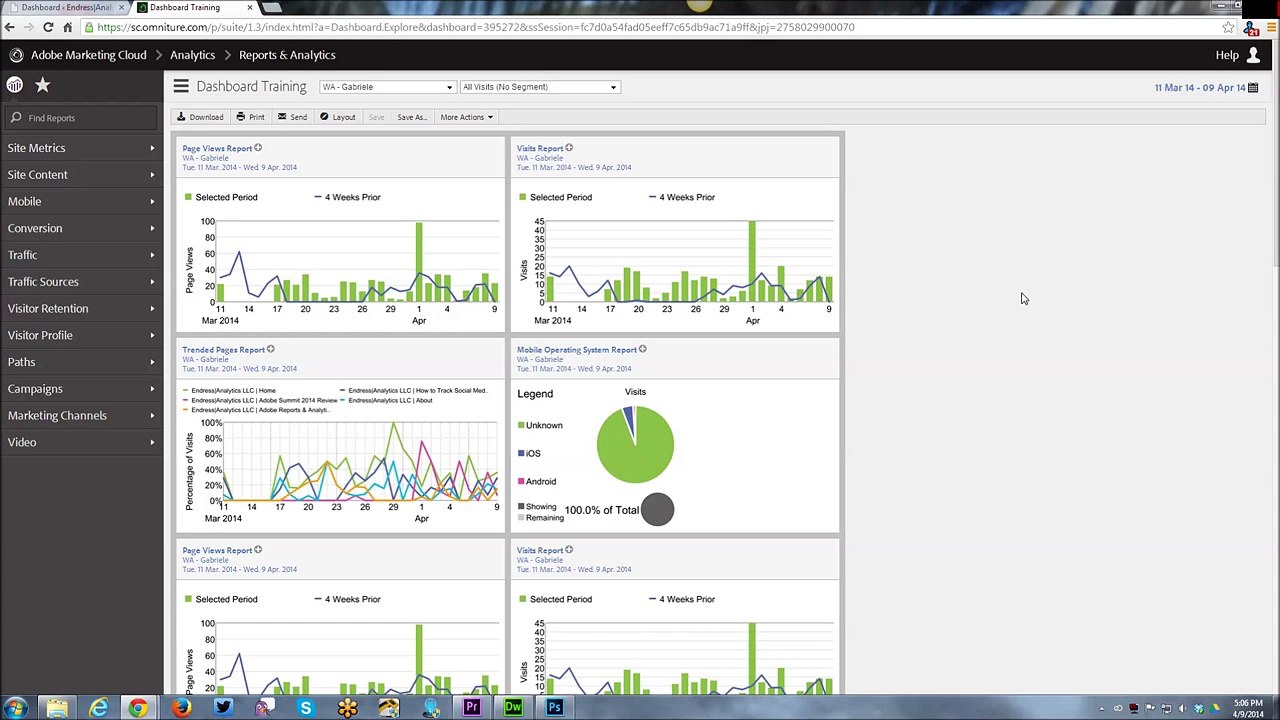This screenshot has width=1280, height=720.
Task: Open the Windows Start button
Action: pos(15,708)
